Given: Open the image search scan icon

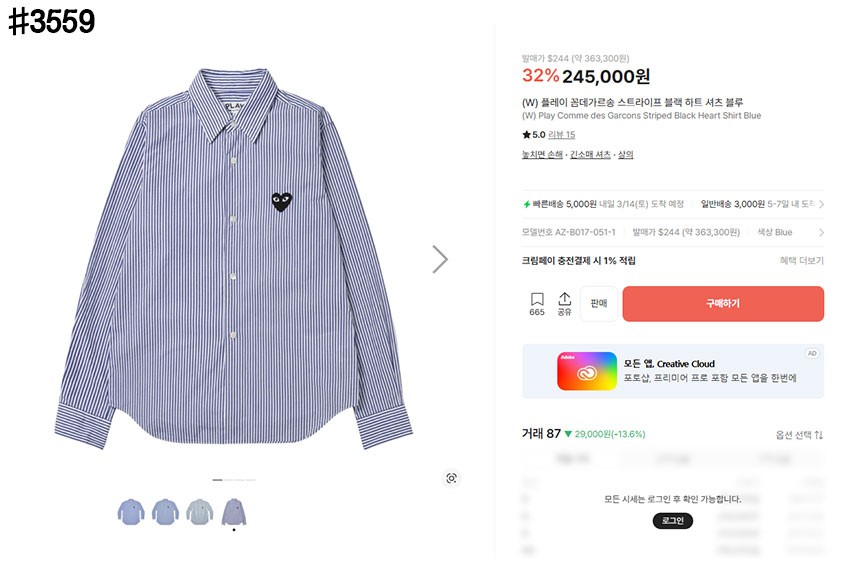Looking at the screenshot, I should coord(451,478).
